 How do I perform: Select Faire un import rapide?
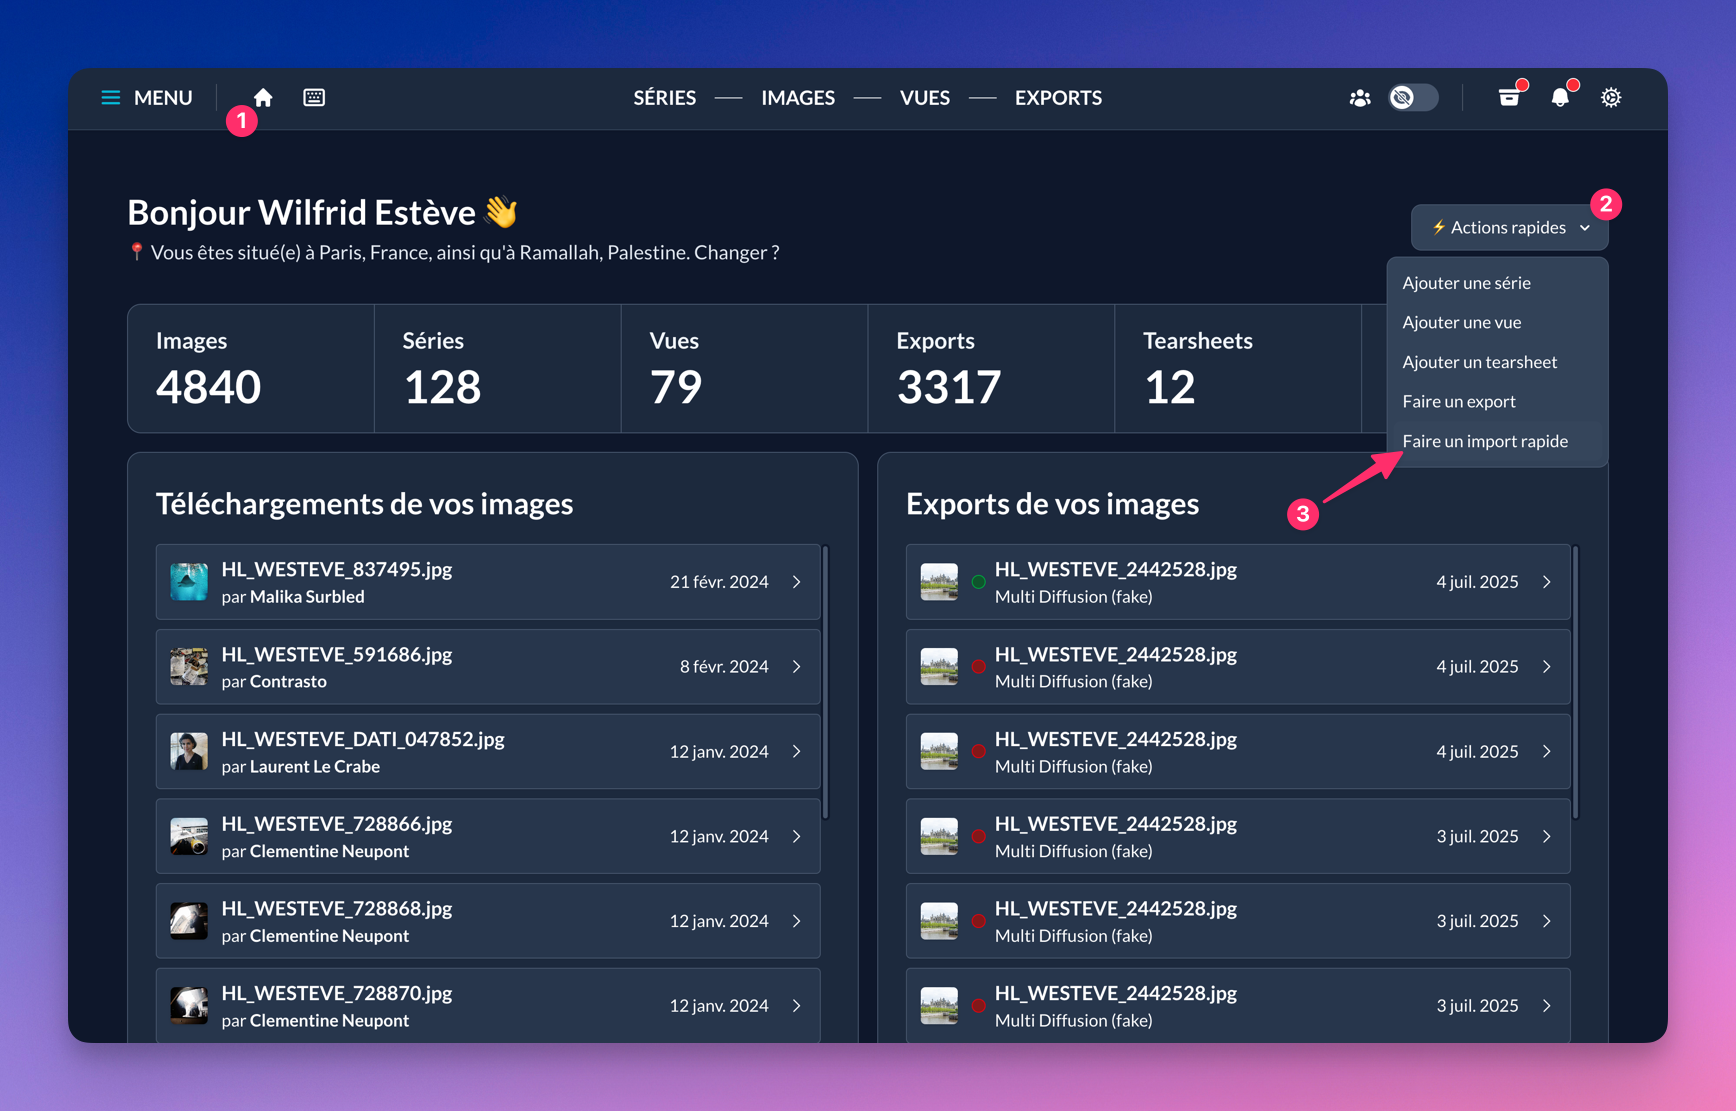point(1485,441)
